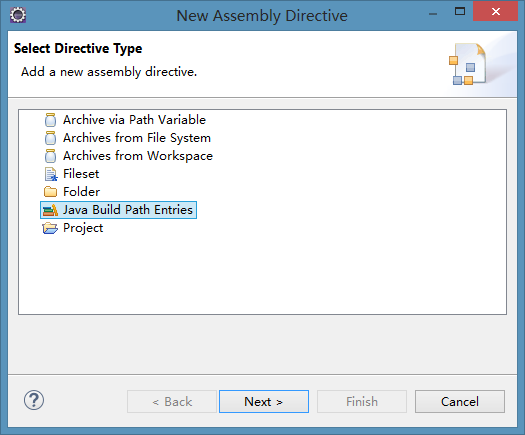Click the open folder icon beside Project
Viewport: 525px width, 435px height.
(50, 228)
